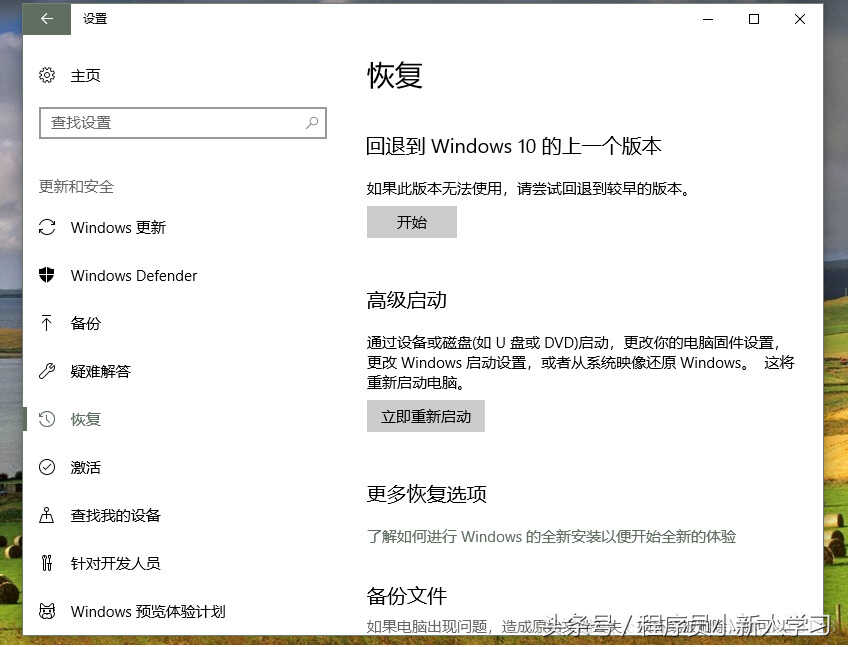Open 针对开发人员 settings page
Viewport: 848px width, 647px height.
tap(115, 563)
